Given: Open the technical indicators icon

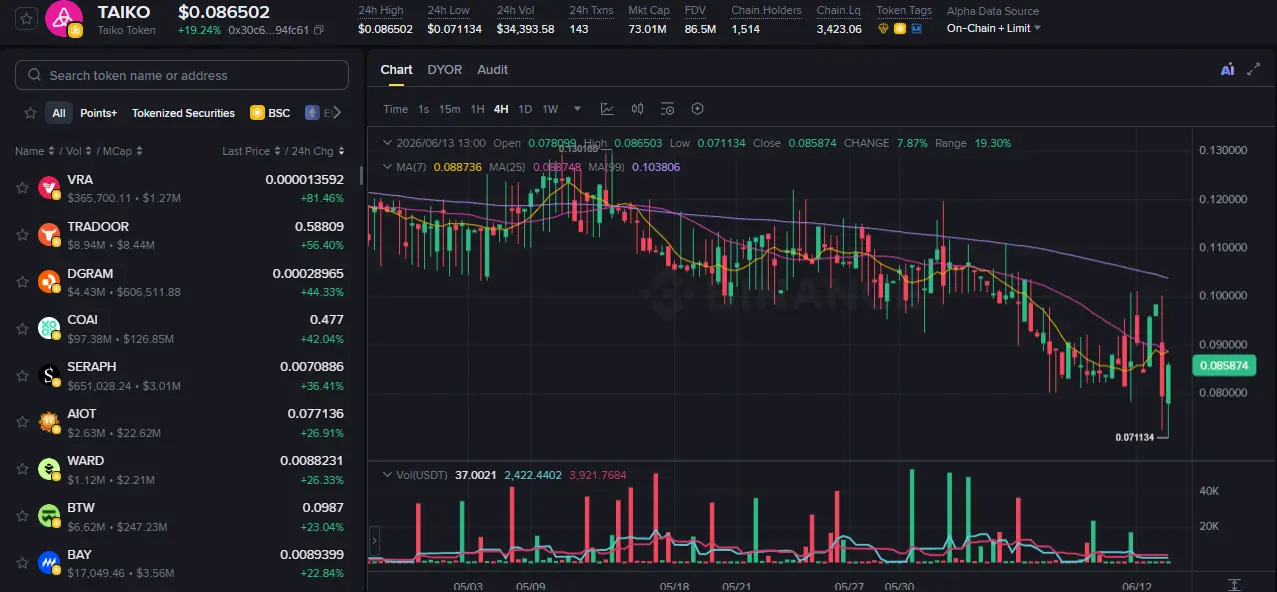Looking at the screenshot, I should coord(607,109).
